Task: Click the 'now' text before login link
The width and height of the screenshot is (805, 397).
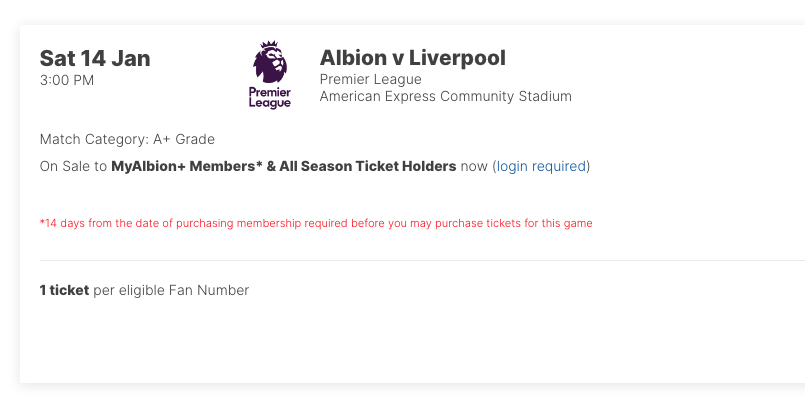Action: 474,167
